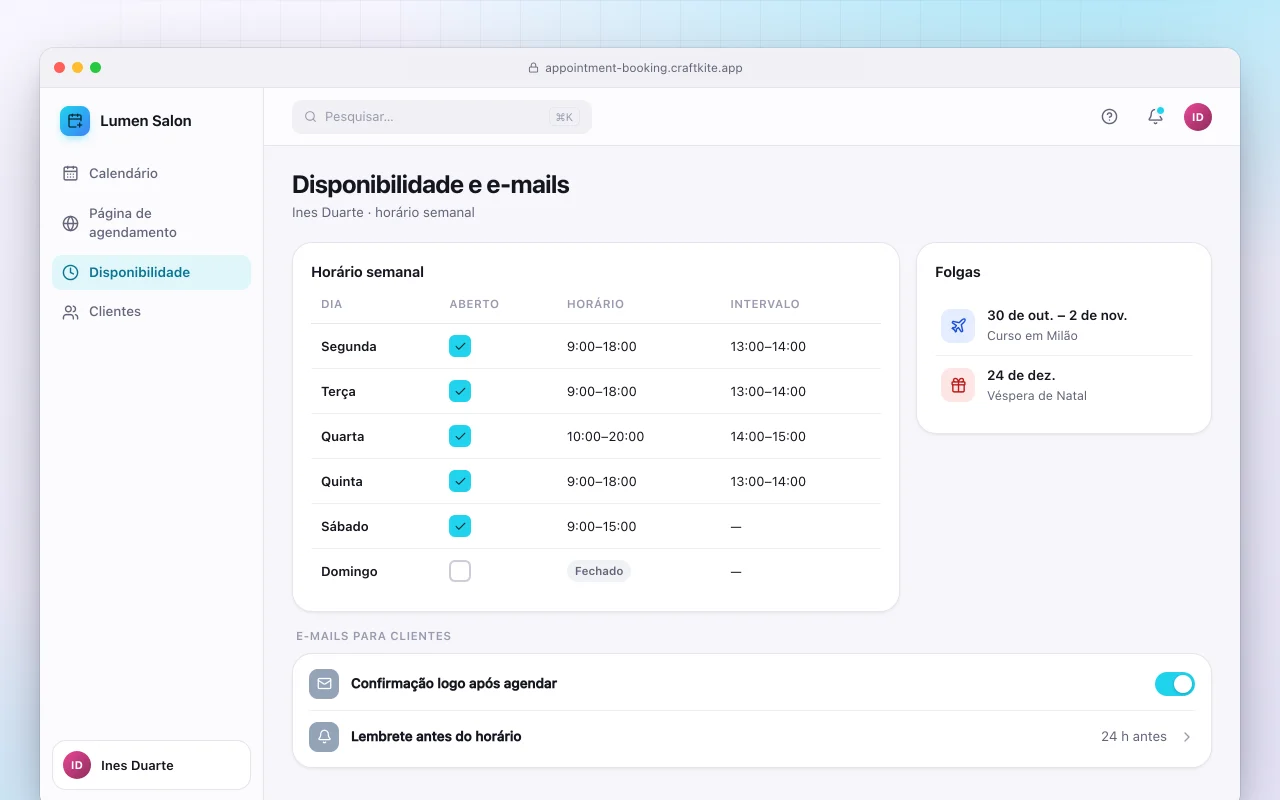Viewport: 1280px width, 800px height.
Task: Uncheck the Quinta open checkbox
Action: coord(460,481)
